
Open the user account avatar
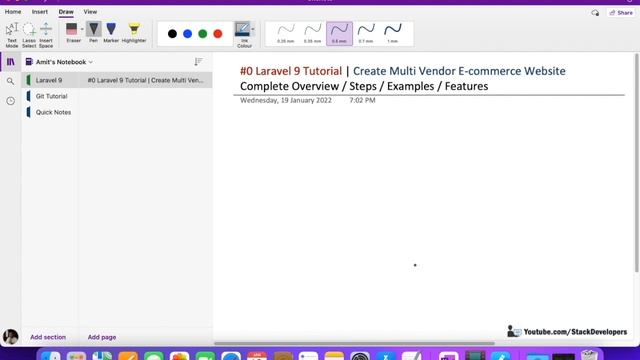[11, 337]
